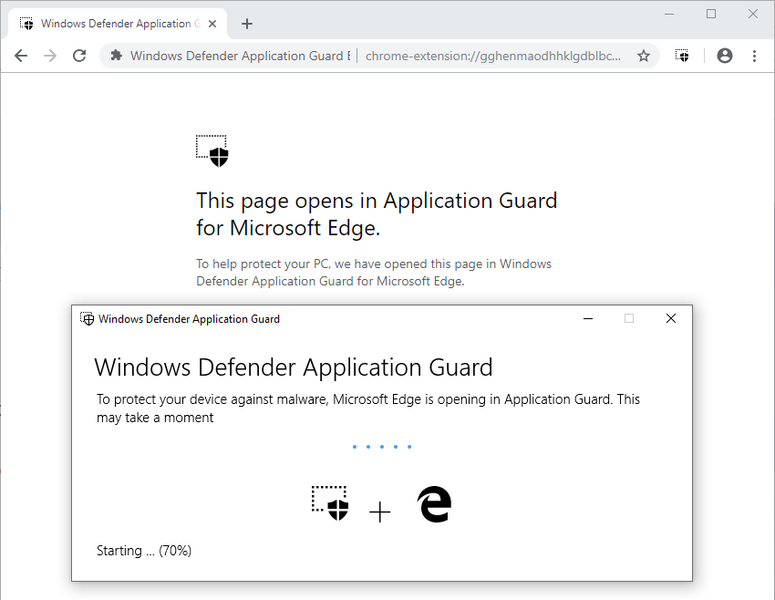Viewport: 775px width, 600px height.
Task: Click the Microsoft Edge logo in dialog
Action: click(434, 505)
